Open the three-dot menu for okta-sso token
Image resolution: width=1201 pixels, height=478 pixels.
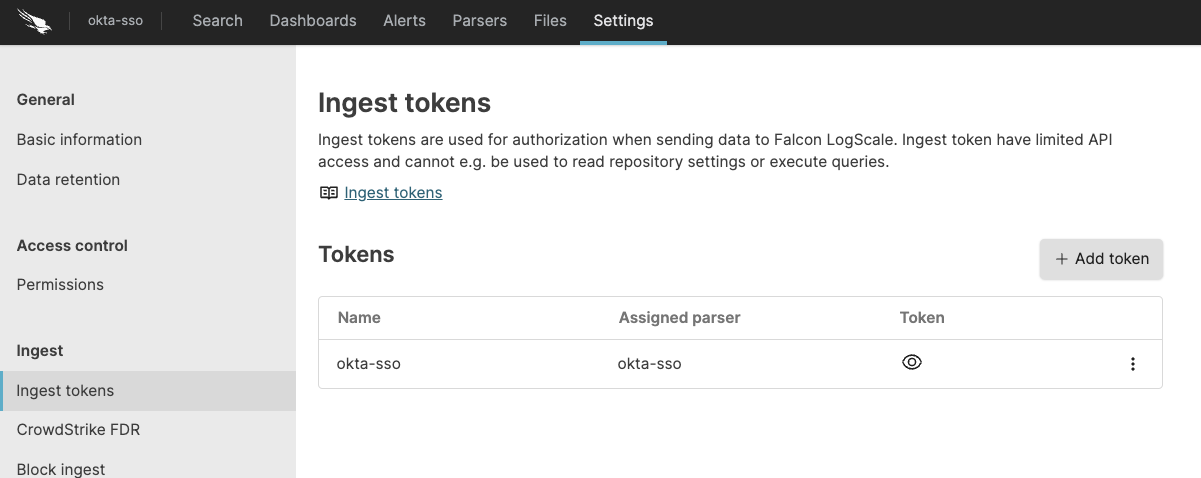[1132, 364]
